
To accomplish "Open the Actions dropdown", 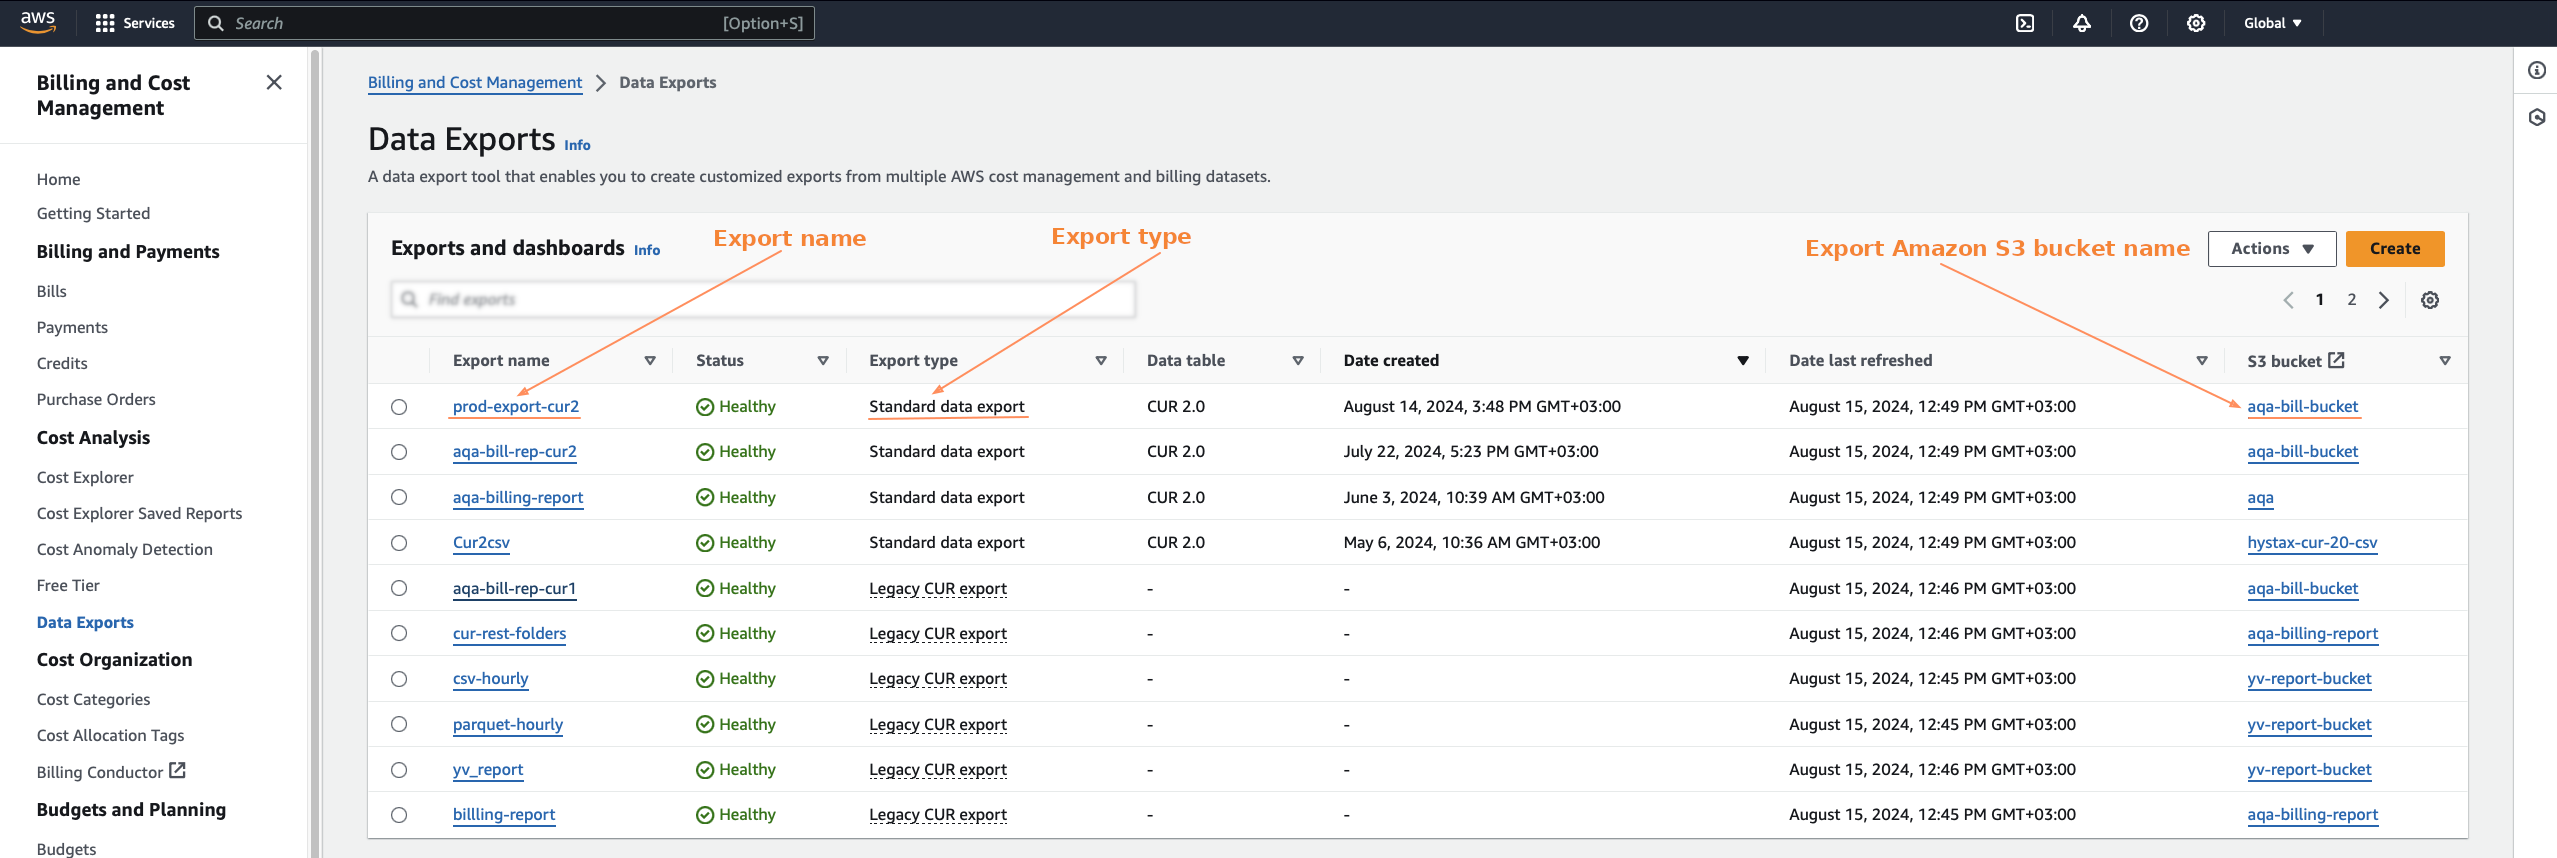I will point(2272,249).
